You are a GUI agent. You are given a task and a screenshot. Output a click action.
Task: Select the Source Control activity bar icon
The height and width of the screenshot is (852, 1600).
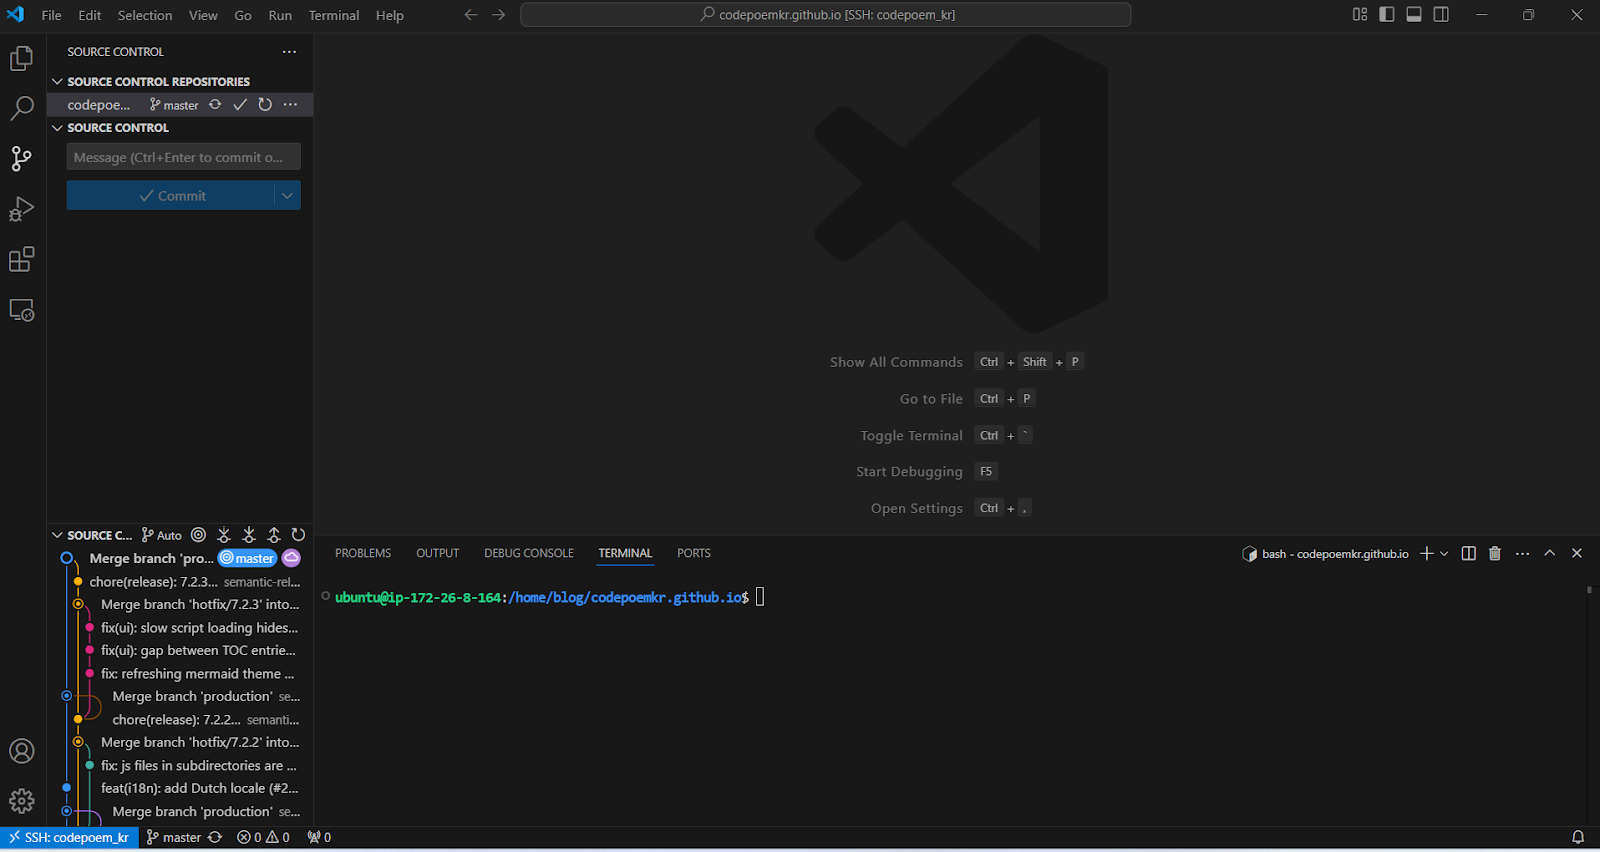[x=22, y=158]
